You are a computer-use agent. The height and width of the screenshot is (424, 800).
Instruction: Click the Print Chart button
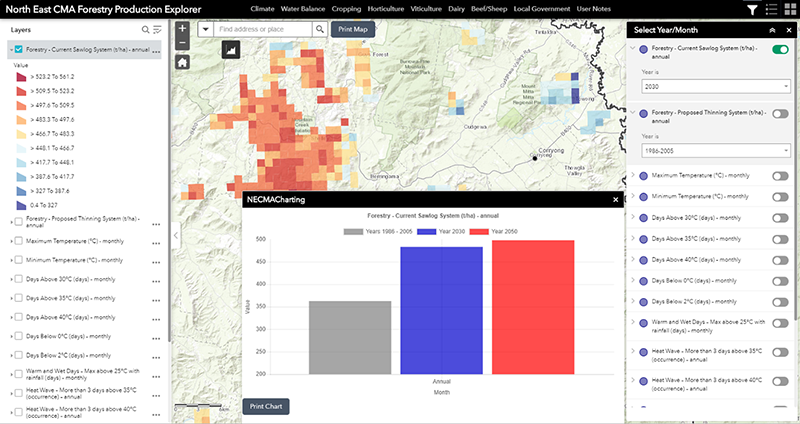pyautogui.click(x=265, y=406)
